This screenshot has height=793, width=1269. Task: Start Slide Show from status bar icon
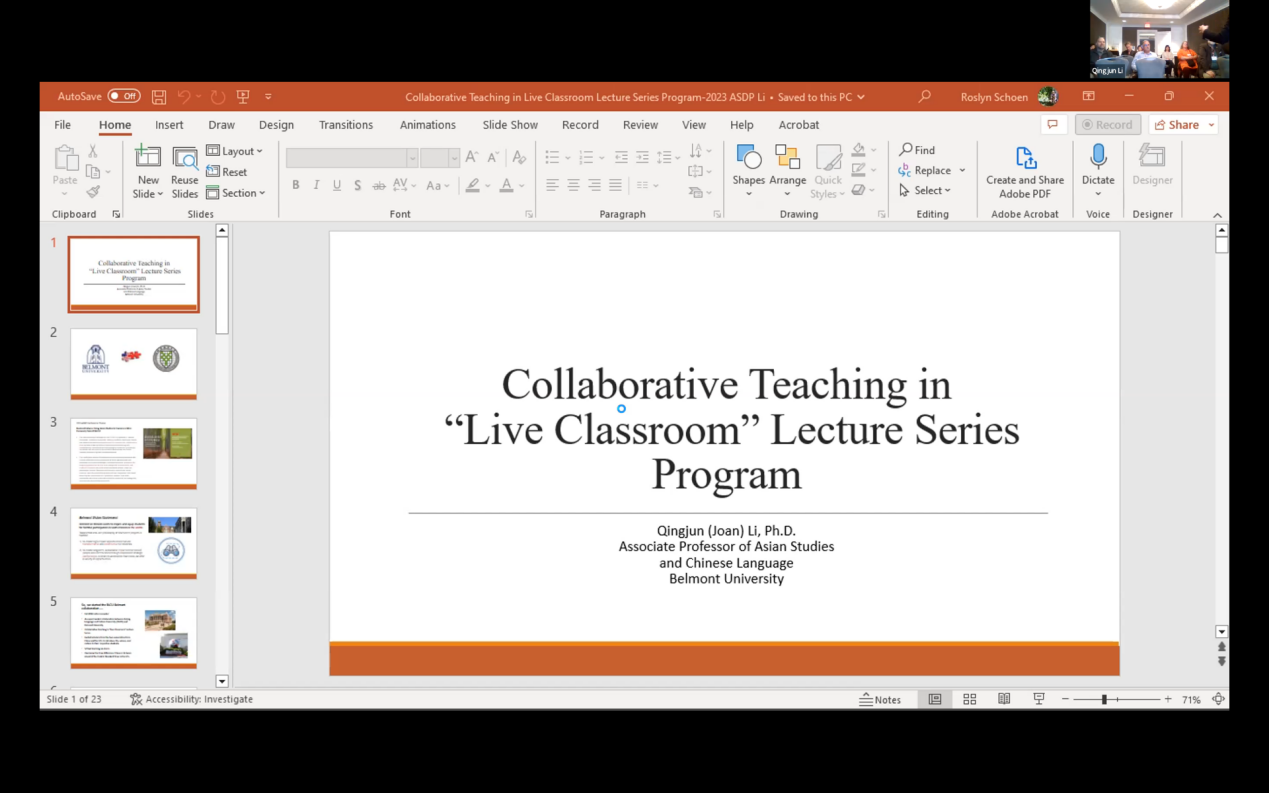1038,700
